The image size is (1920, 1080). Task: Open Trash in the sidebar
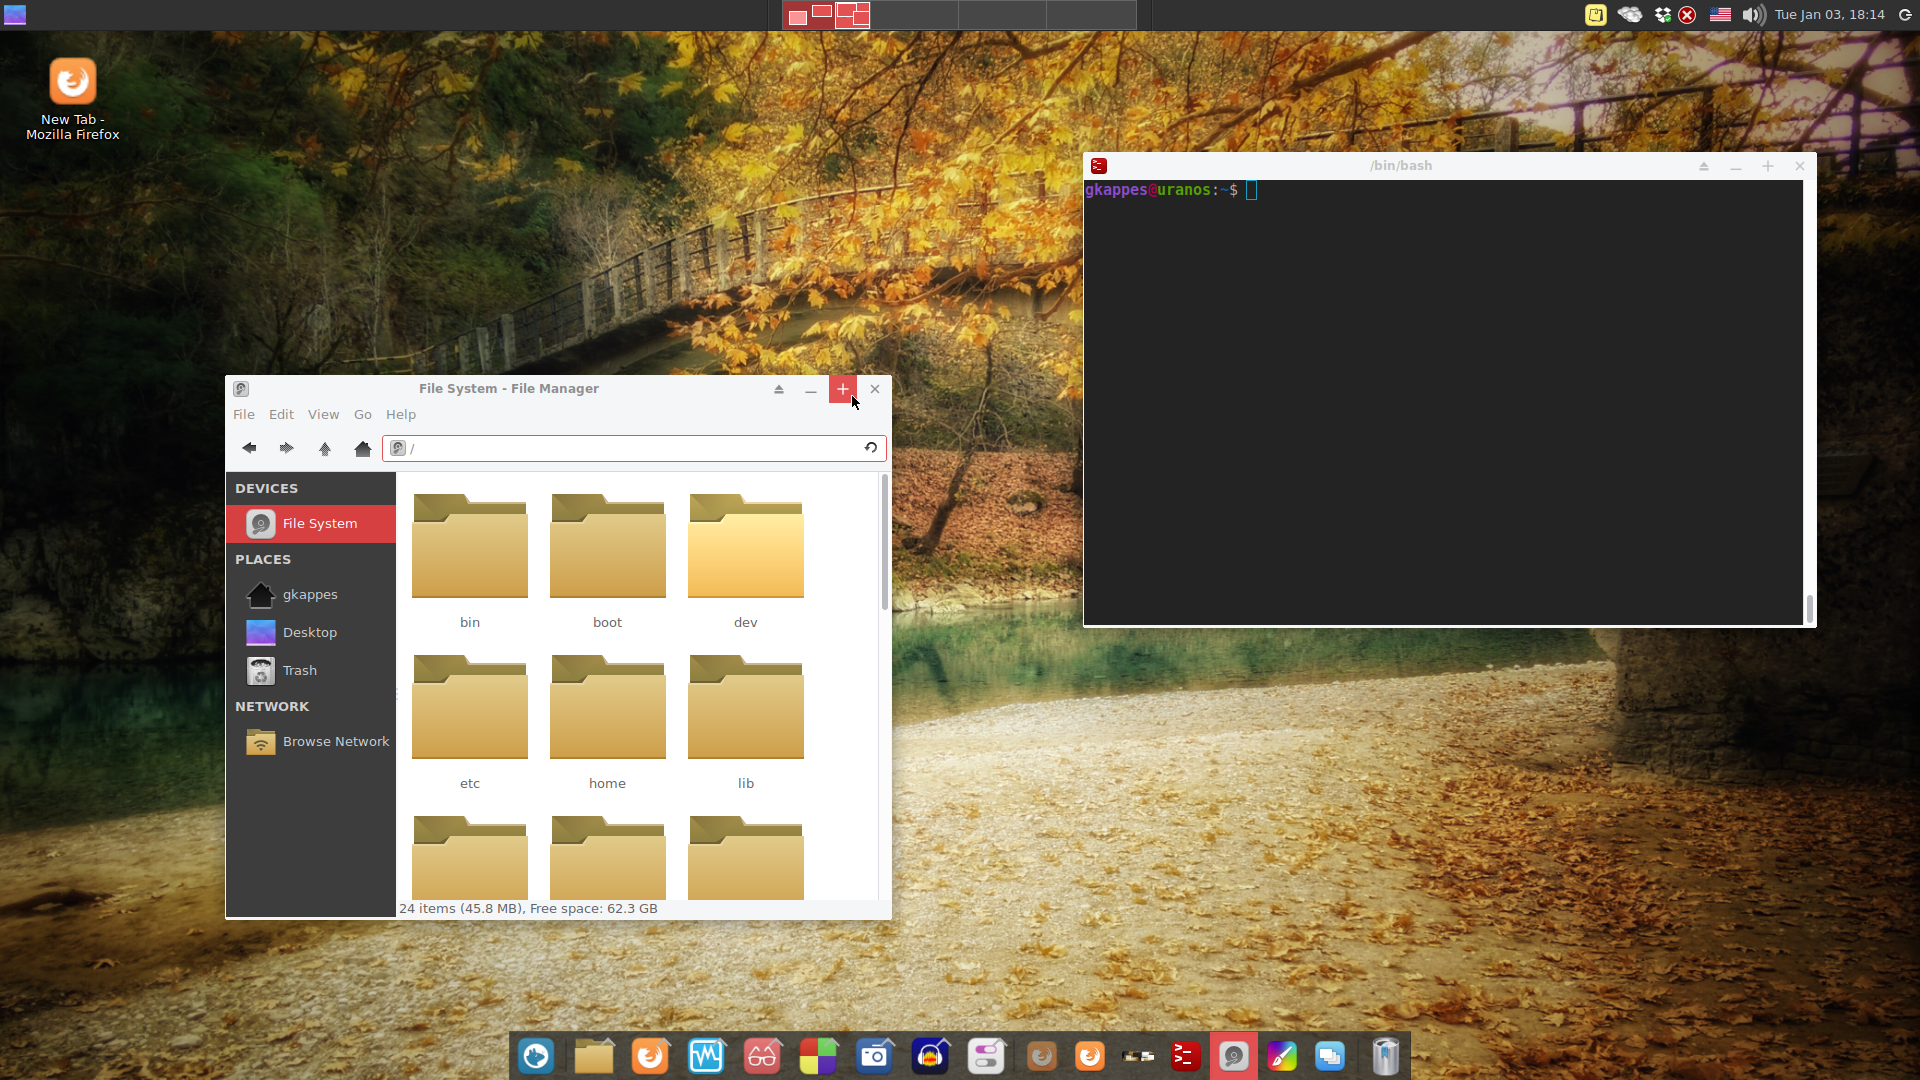(x=299, y=671)
